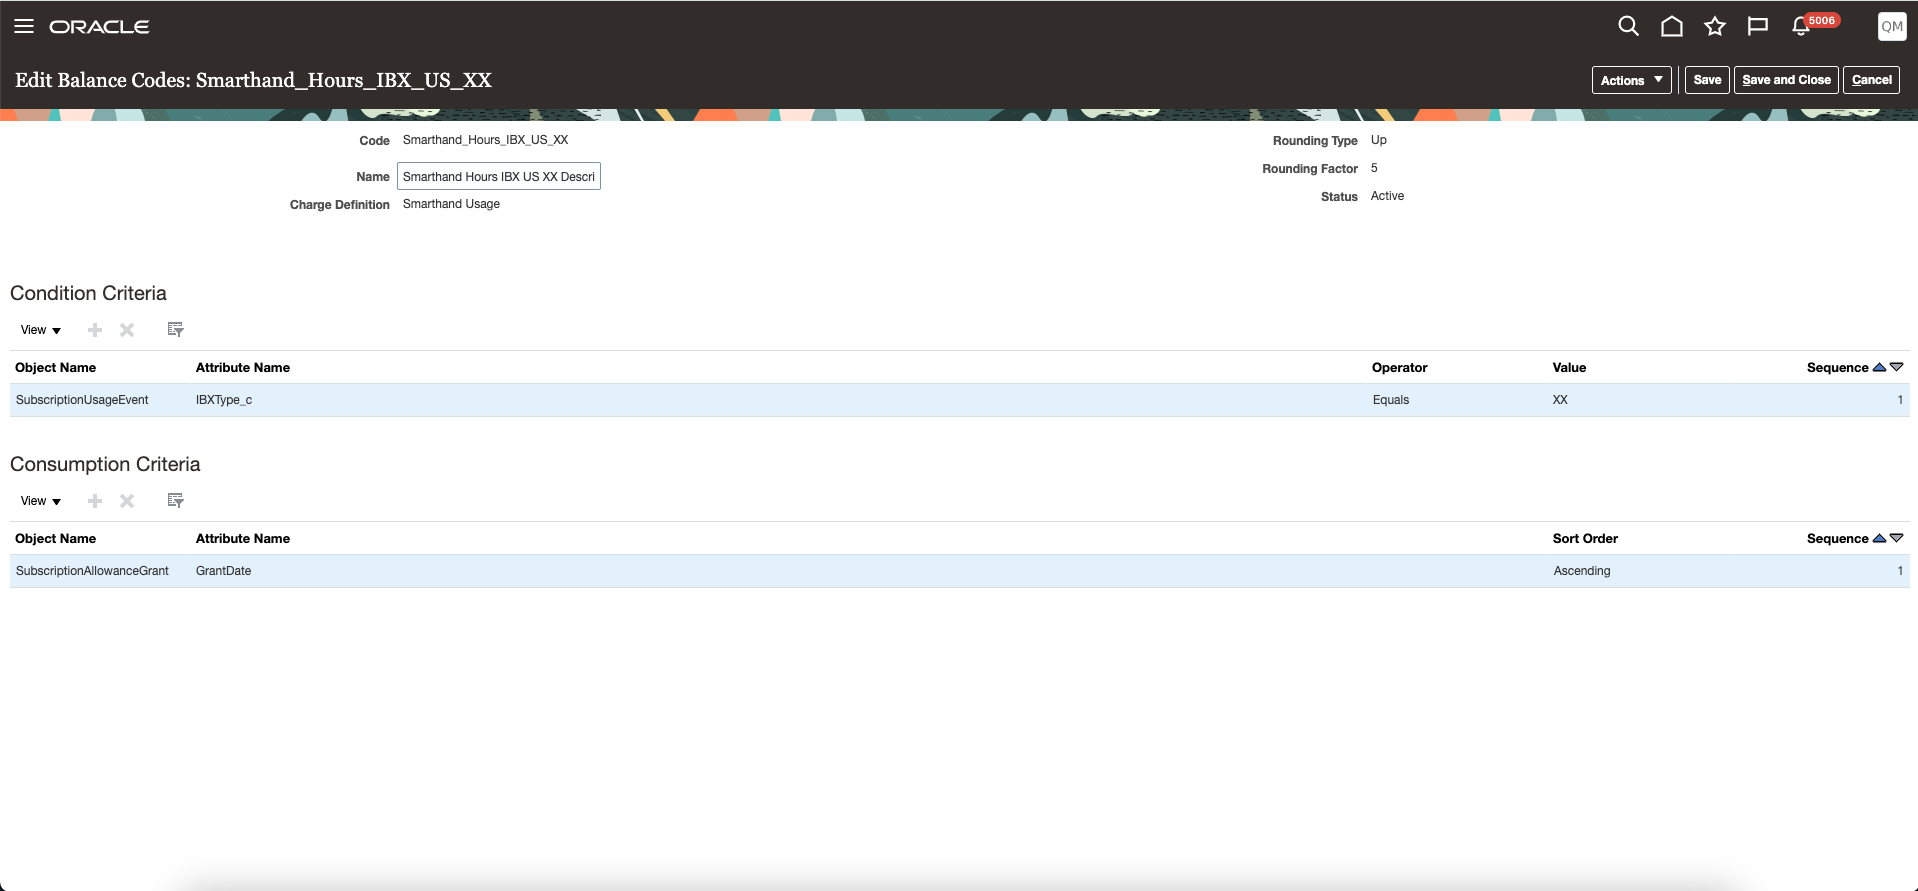Screen dimensions: 1918x891
Task: Open the Watchlist flag icon
Action: click(x=1758, y=26)
